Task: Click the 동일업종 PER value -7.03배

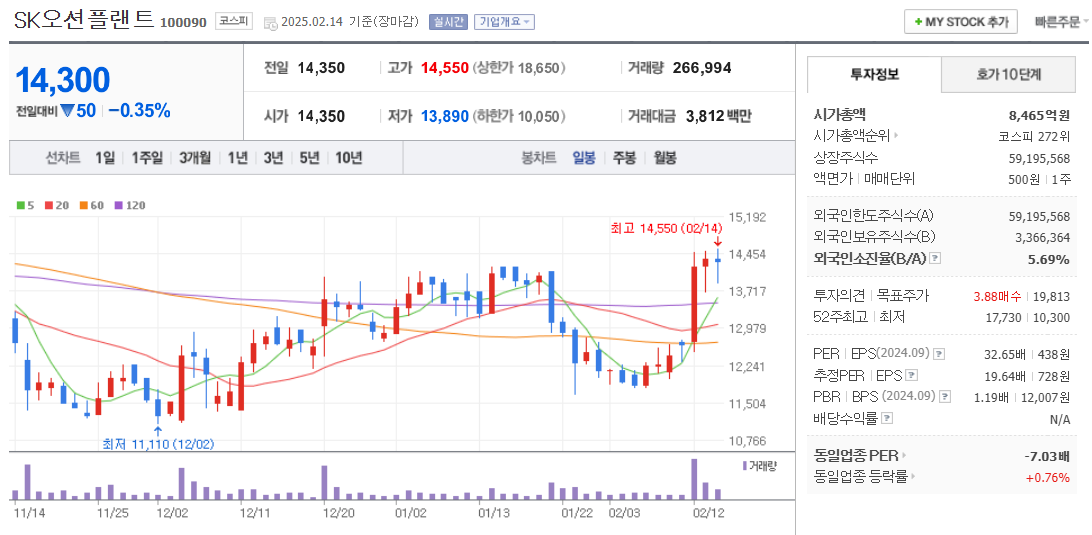Action: click(1047, 456)
